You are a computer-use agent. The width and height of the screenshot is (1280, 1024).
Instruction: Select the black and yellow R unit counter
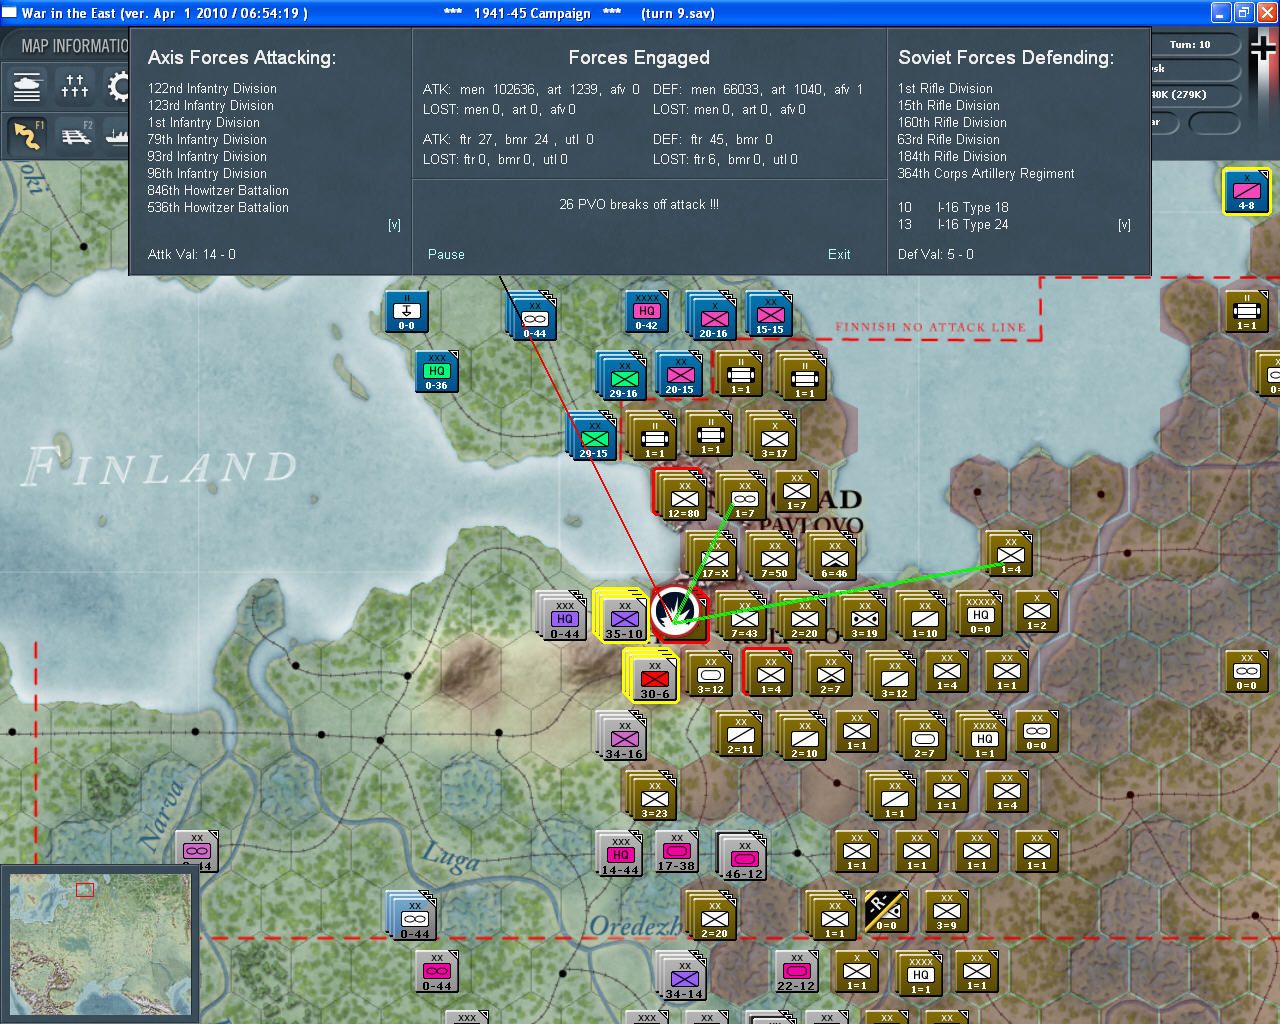[x=885, y=910]
